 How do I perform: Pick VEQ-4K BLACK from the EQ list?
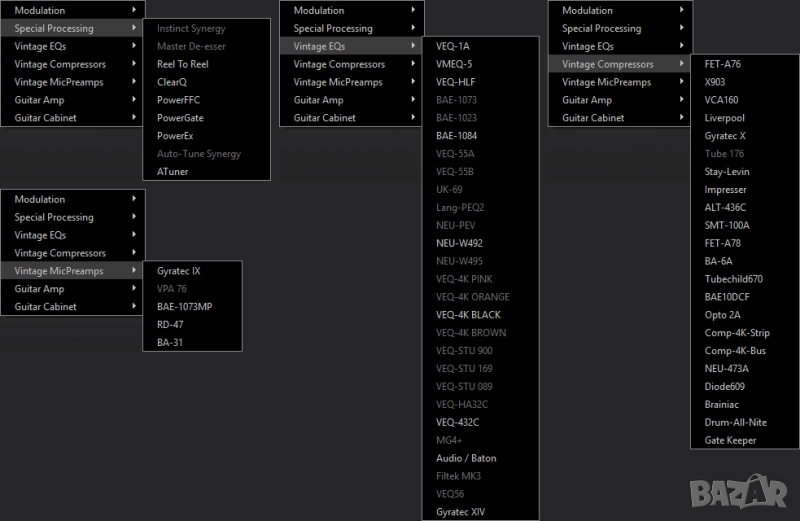pos(468,315)
